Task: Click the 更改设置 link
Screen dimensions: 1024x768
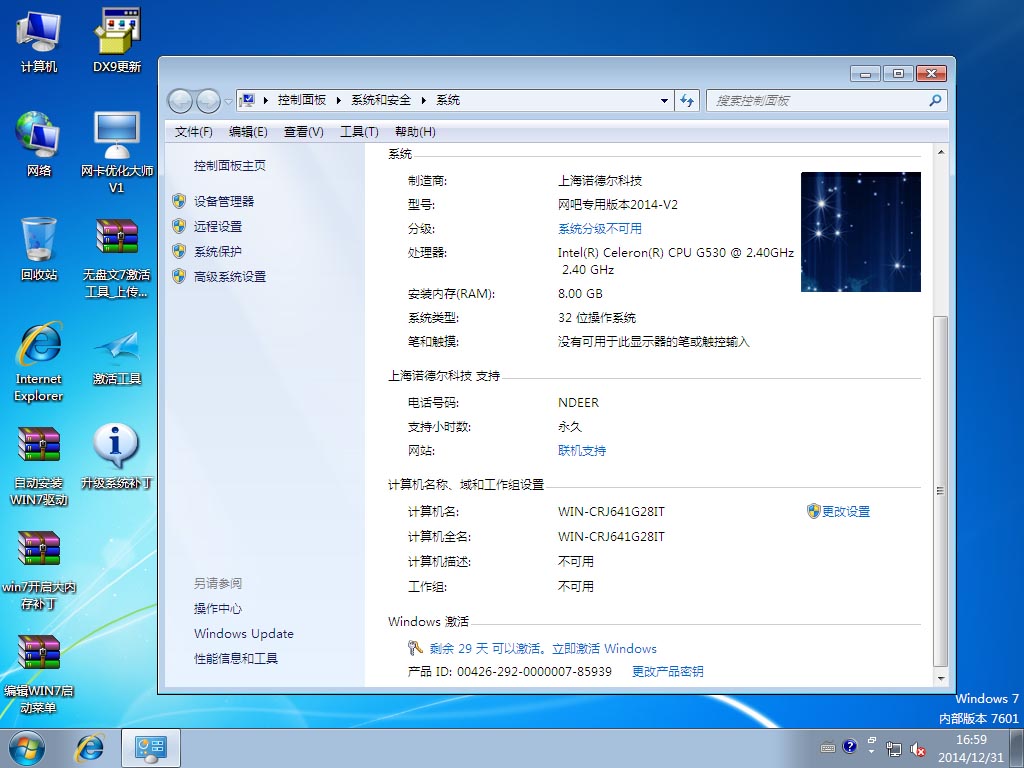Action: pos(846,511)
